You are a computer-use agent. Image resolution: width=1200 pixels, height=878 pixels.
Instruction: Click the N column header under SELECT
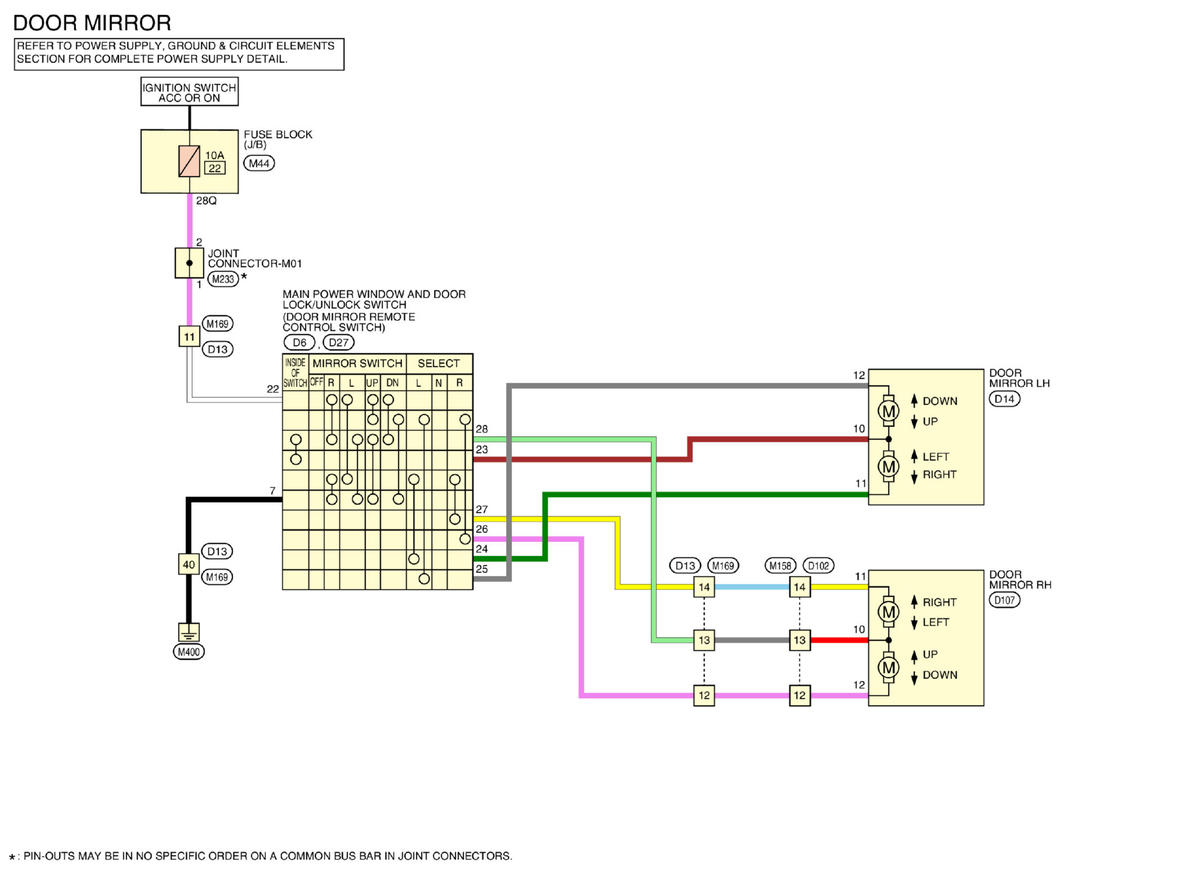[x=438, y=382]
